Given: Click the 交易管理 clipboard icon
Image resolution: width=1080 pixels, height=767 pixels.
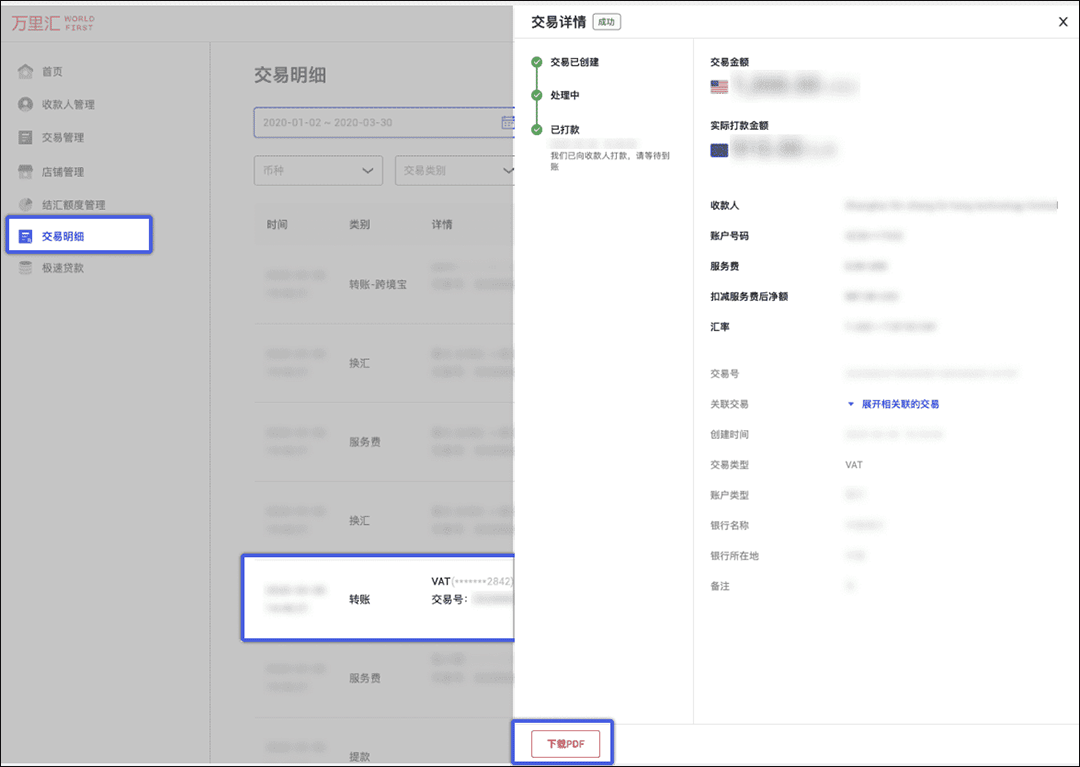Looking at the screenshot, I should click(x=25, y=138).
